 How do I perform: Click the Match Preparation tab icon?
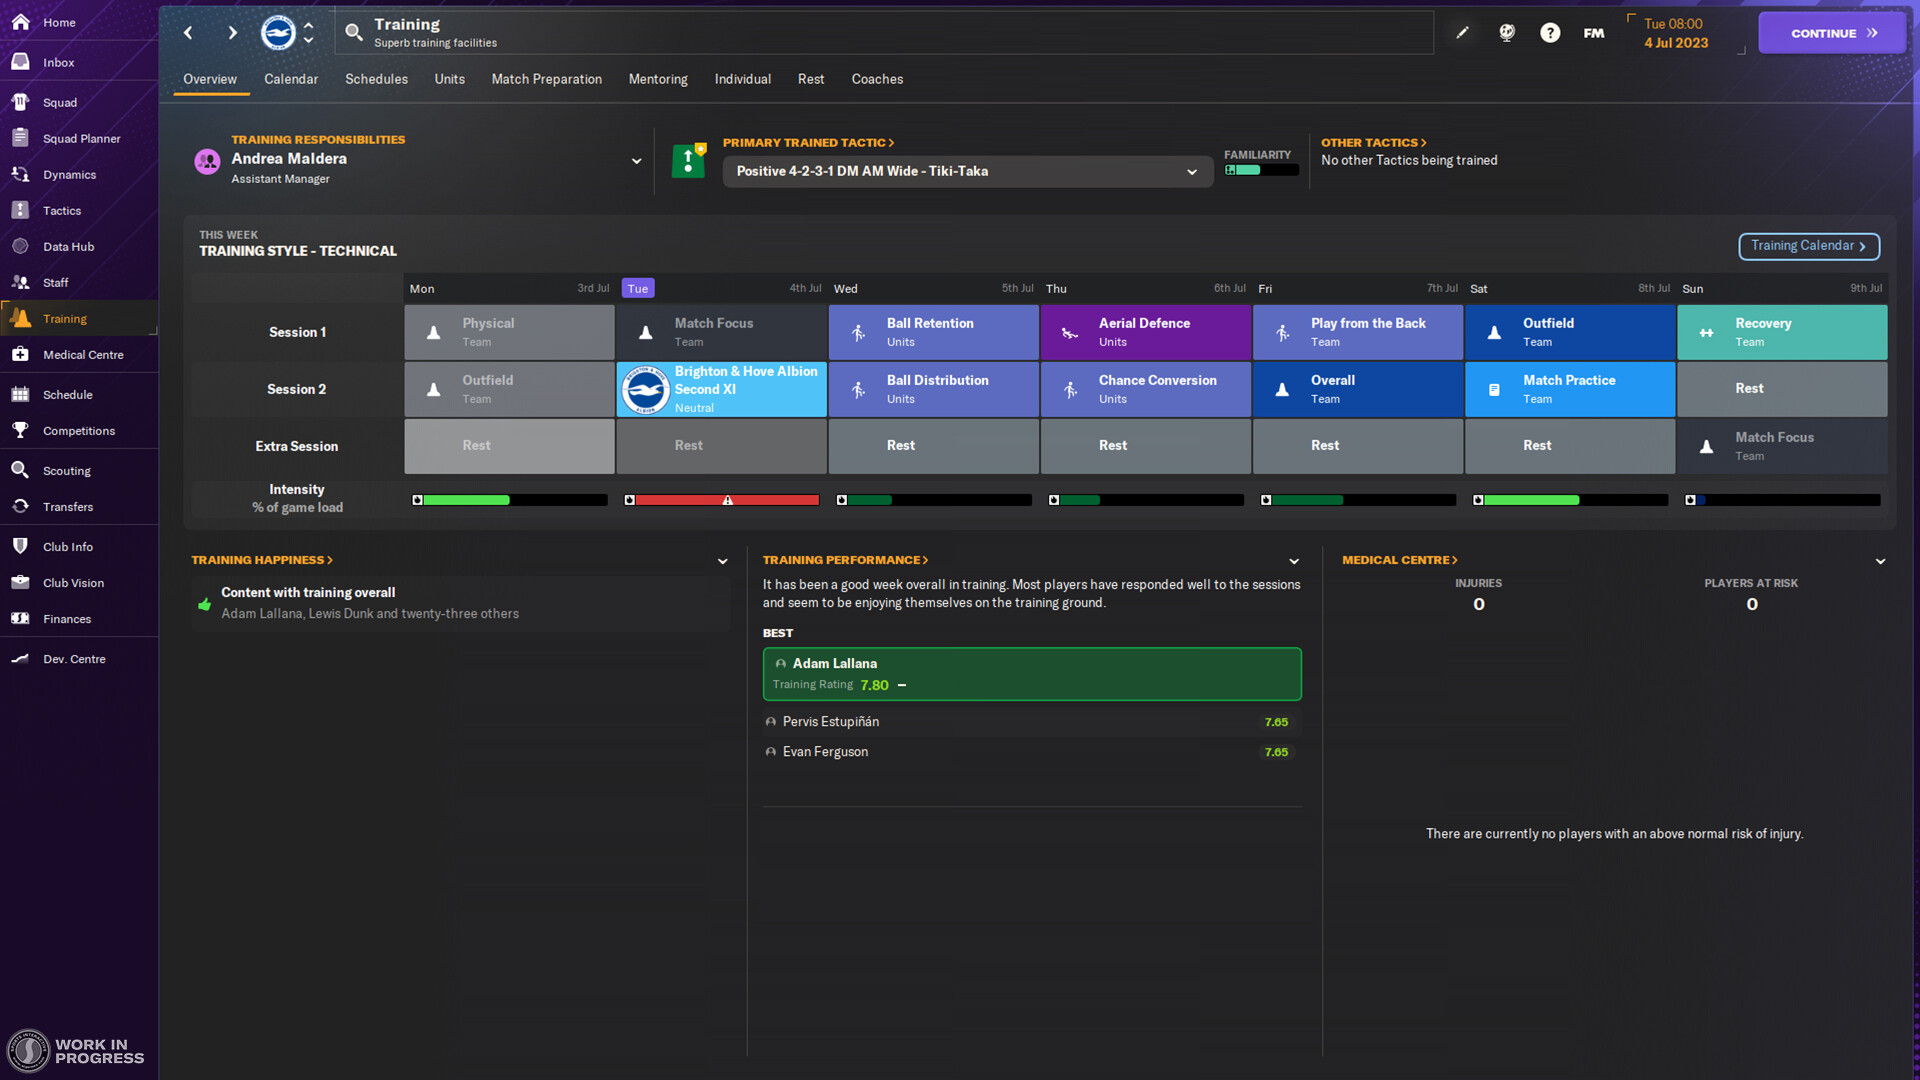pyautogui.click(x=546, y=79)
